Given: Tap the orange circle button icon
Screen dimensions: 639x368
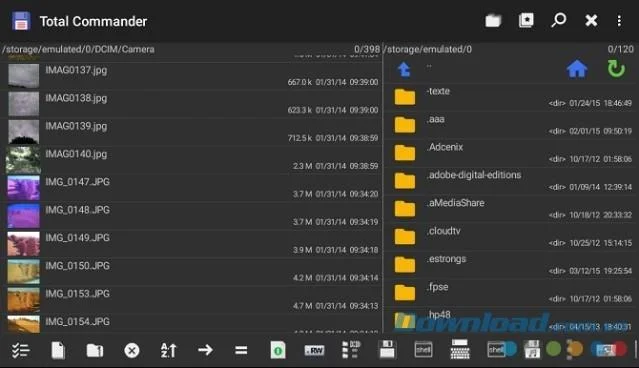Looking at the screenshot, I should [x=574, y=349].
